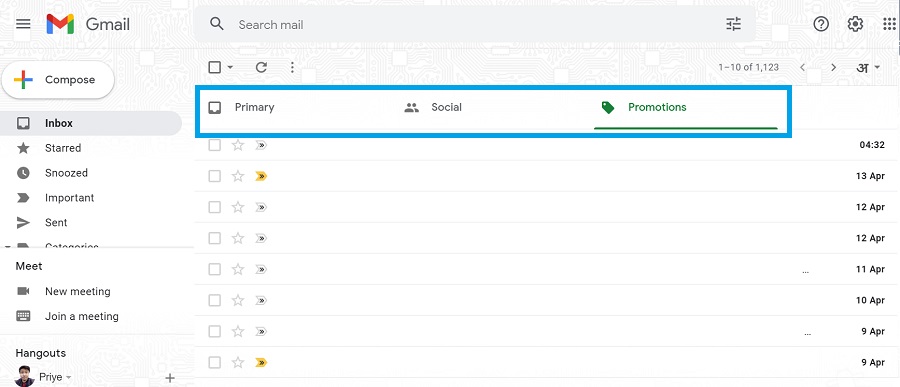Viewport: 900px width, 387px height.
Task: Star the email dated 11 Apr
Action: coord(238,269)
